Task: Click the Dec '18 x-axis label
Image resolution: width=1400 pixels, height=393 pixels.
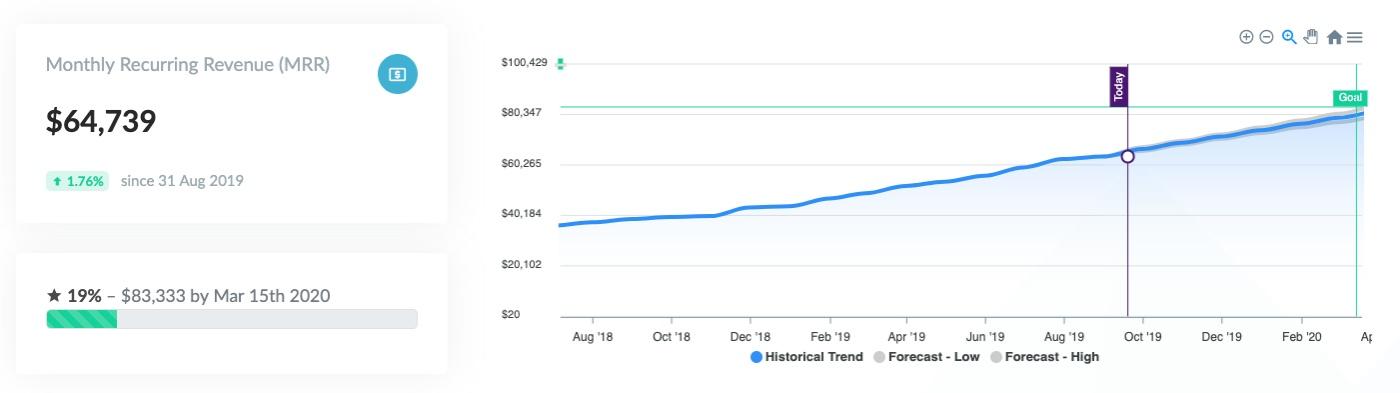Action: tap(750, 337)
